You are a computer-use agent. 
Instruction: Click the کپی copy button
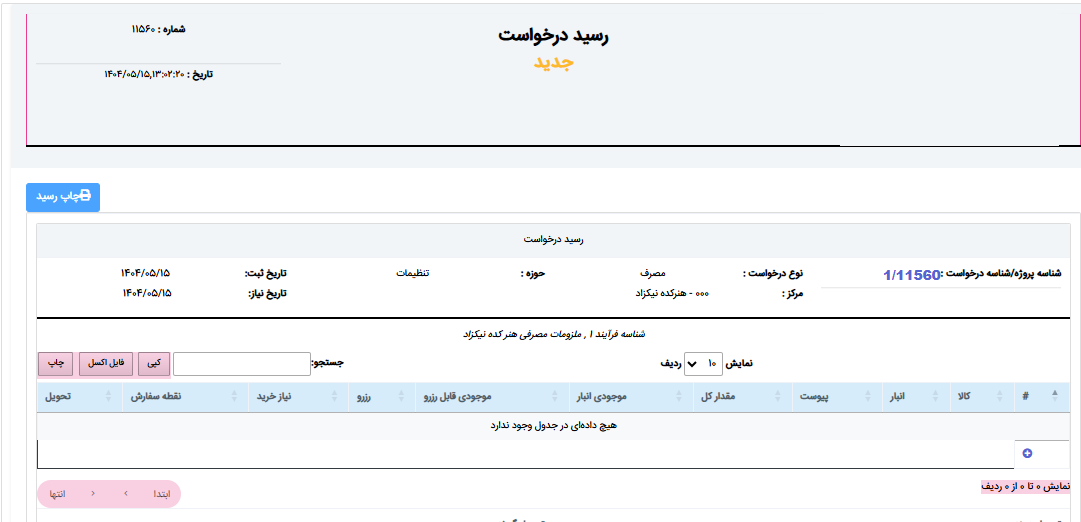pyautogui.click(x=153, y=364)
